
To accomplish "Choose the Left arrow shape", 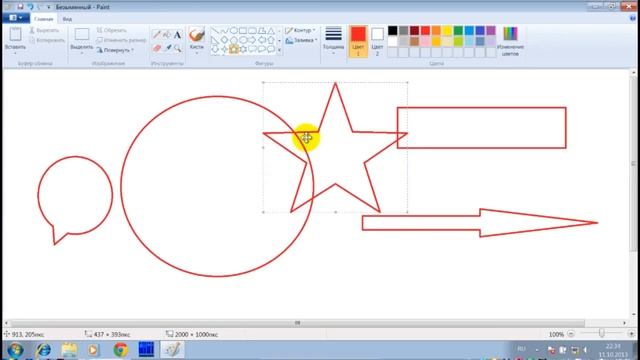I will pyautogui.click(x=262, y=40).
